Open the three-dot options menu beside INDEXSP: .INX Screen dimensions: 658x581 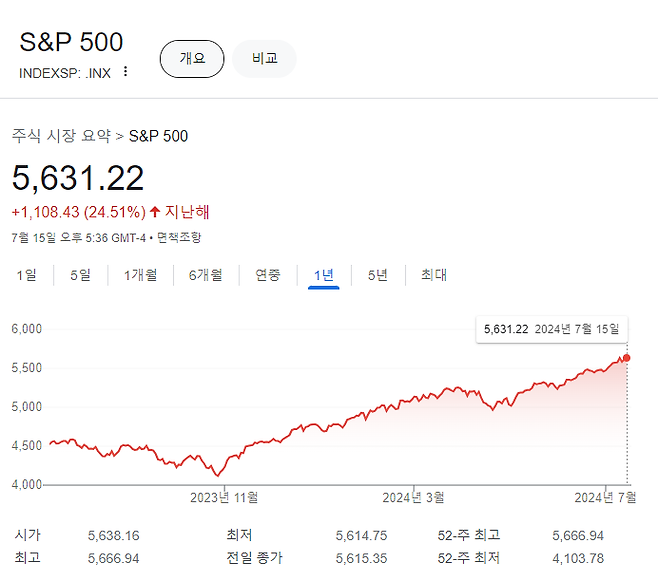(125, 71)
